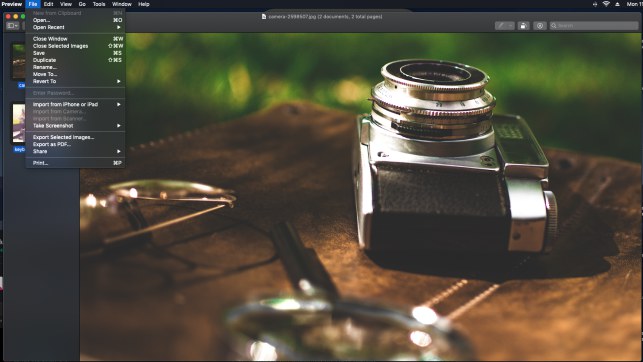Screen dimensions: 643x362
Task: Click the yellow minimize window button
Action: pos(16,16)
